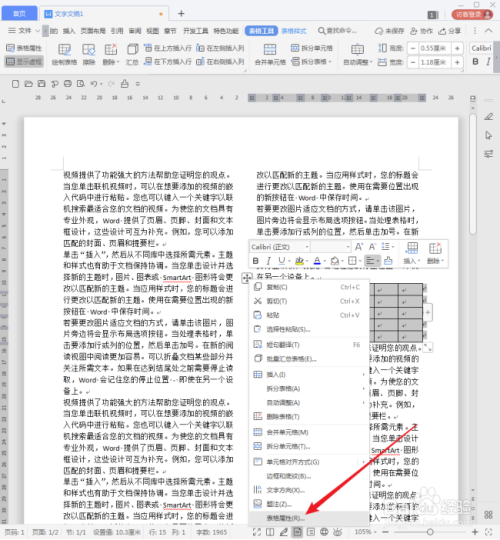500x540 pixels.
Task: Select the 擦除 eraser tool in ribbon
Action: 88,54
